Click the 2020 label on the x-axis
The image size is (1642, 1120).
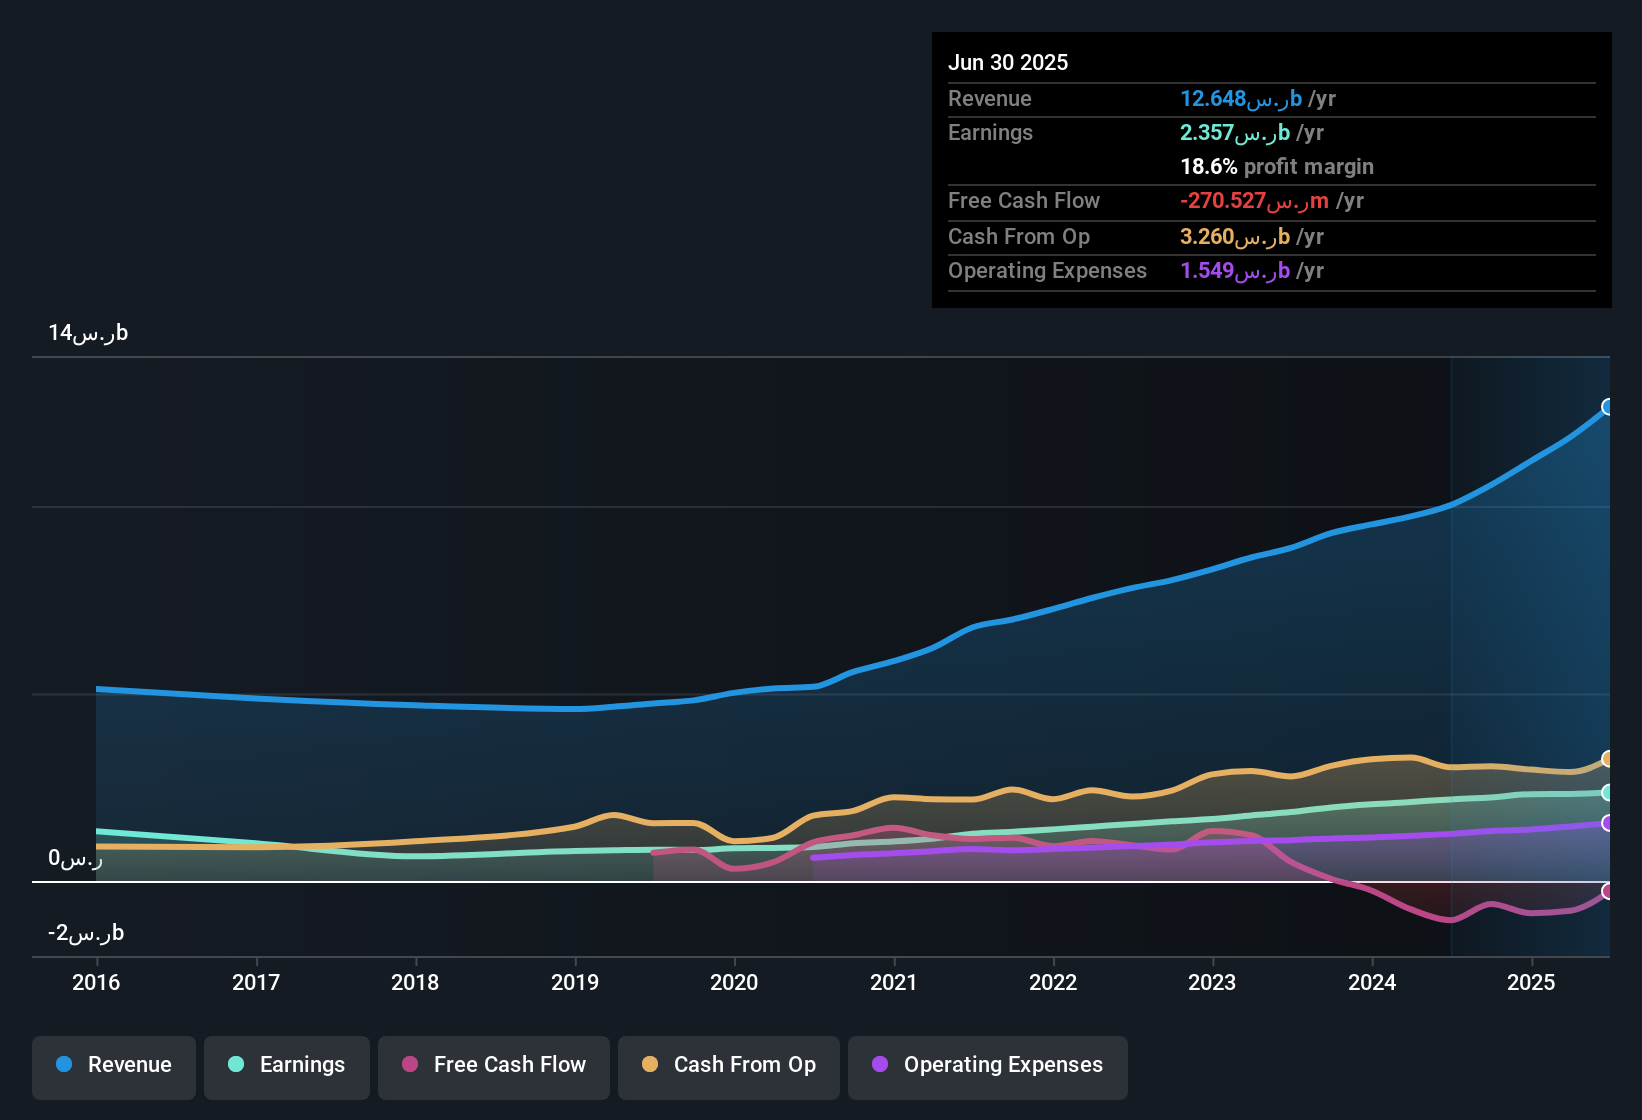(735, 983)
